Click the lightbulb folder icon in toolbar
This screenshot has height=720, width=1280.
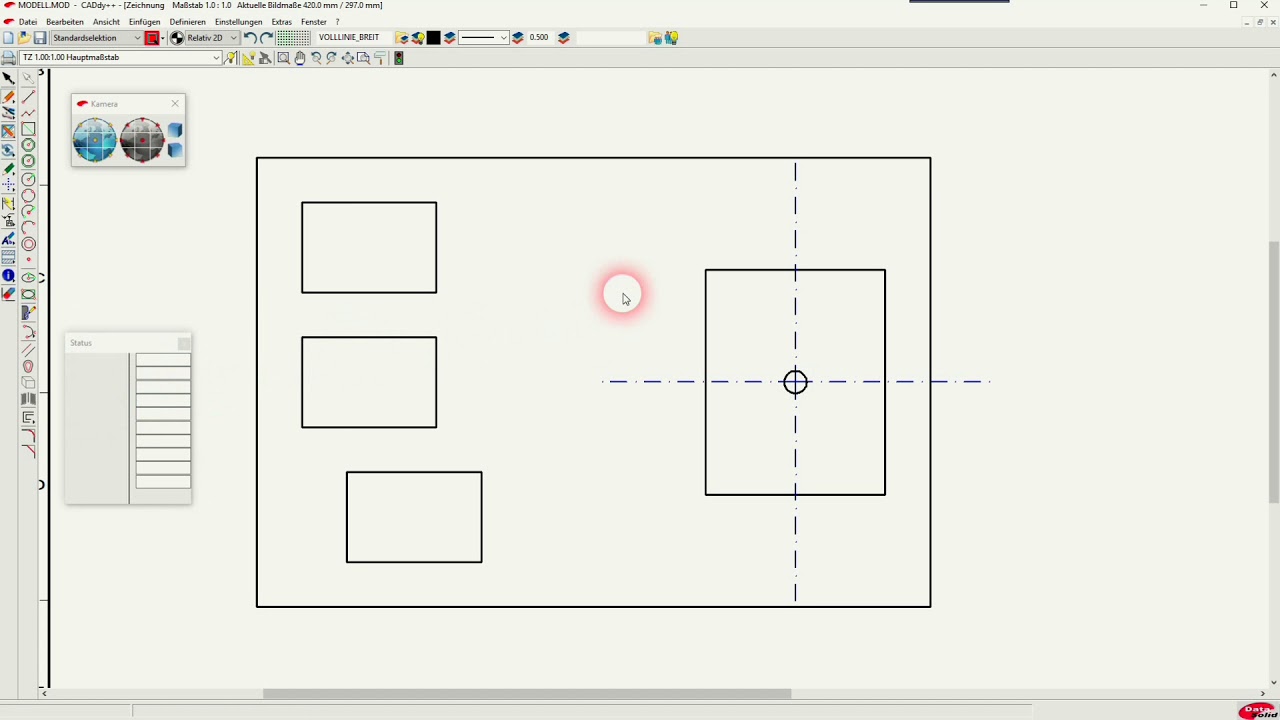417,38
